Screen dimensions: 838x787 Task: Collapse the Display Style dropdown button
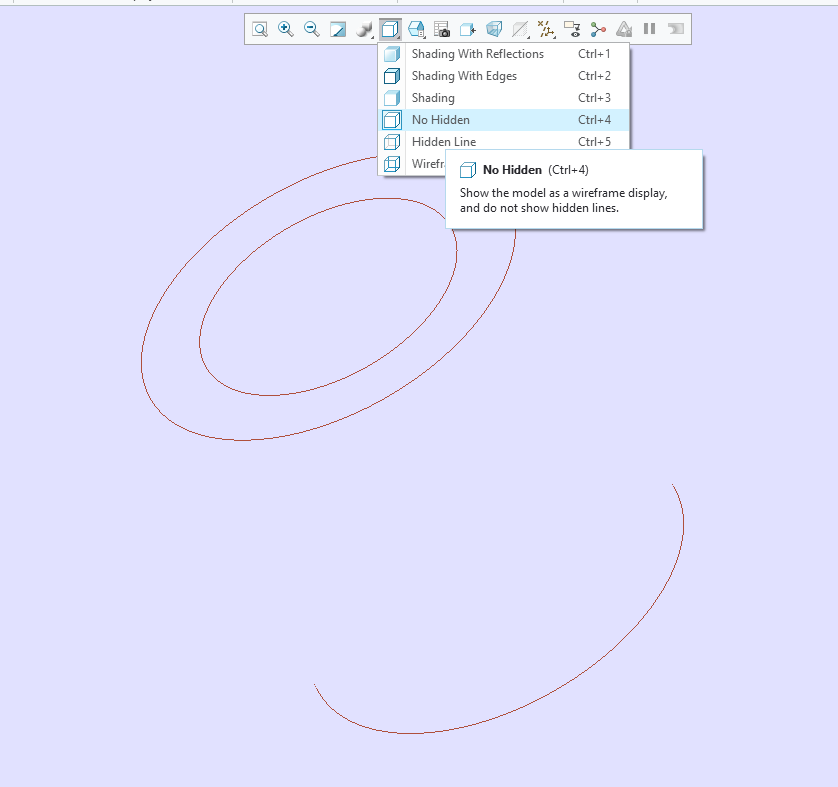click(390, 29)
